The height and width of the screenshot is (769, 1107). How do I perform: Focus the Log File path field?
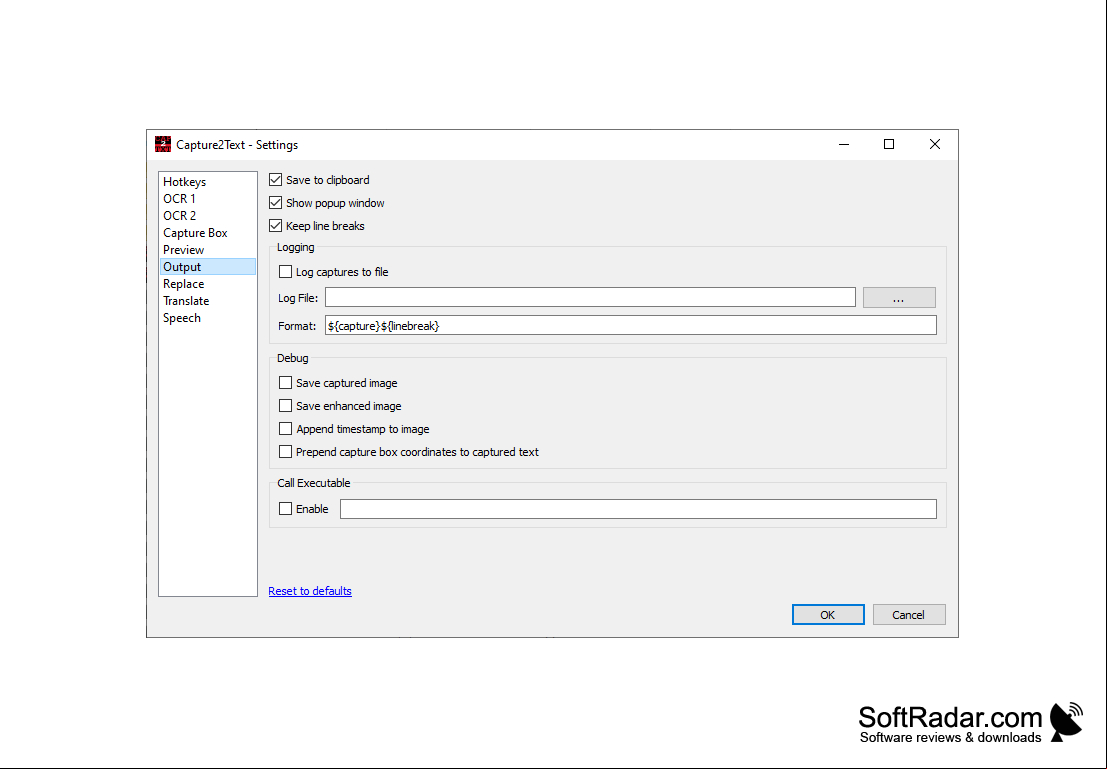pyautogui.click(x=590, y=297)
